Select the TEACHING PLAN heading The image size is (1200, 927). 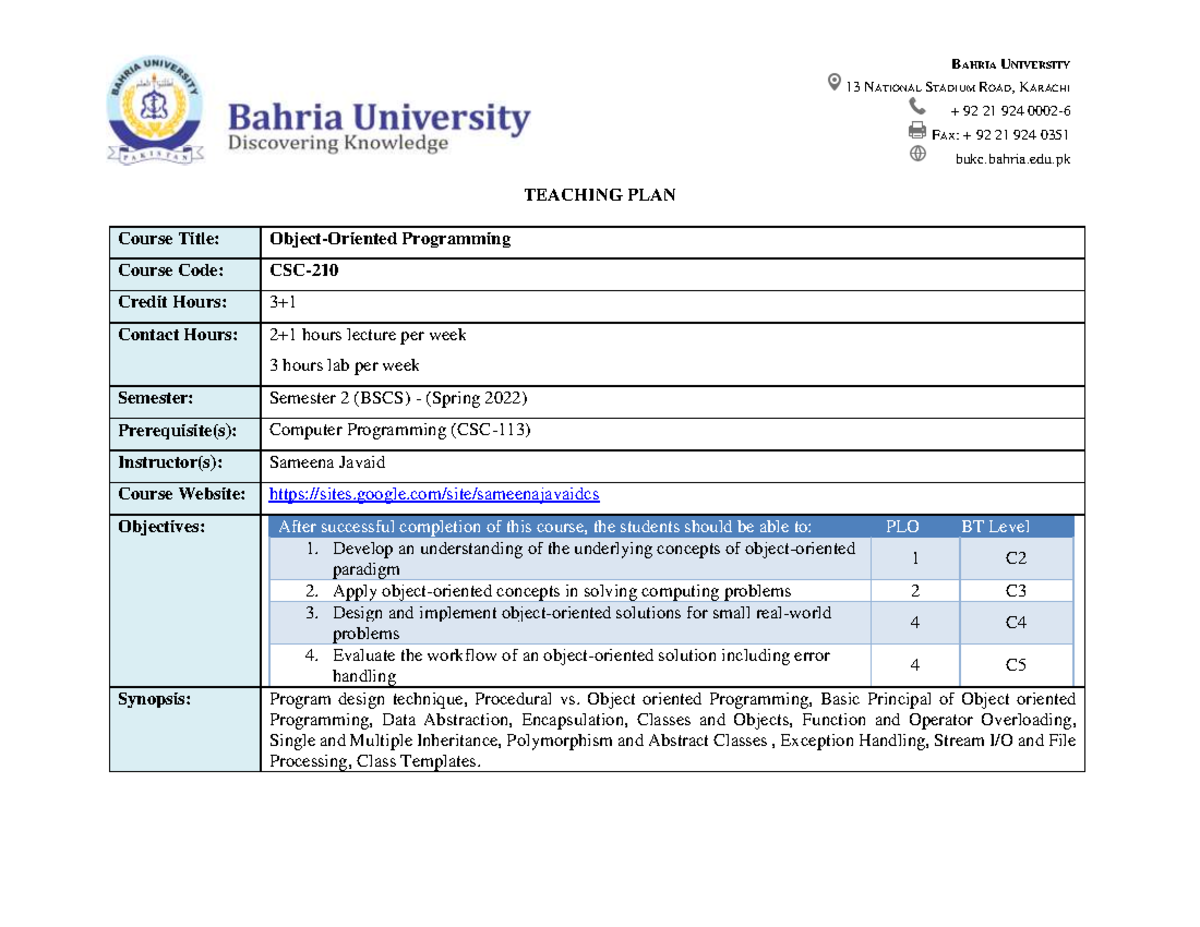point(599,194)
